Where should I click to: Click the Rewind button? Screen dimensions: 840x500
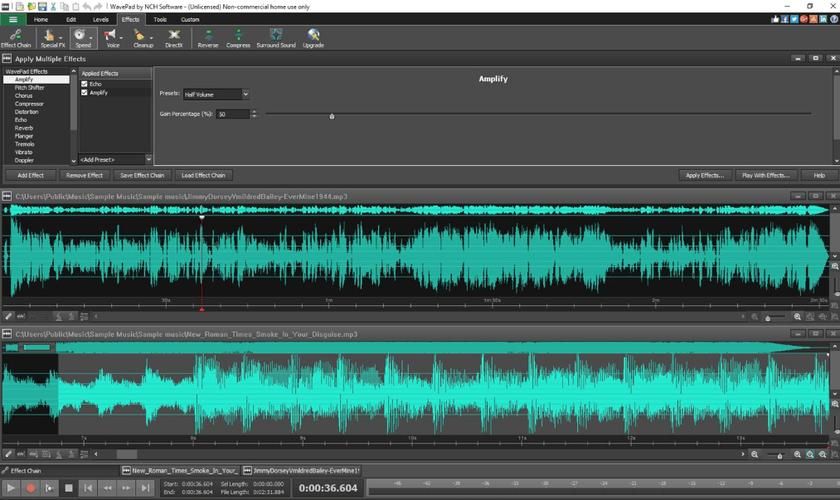click(x=108, y=488)
